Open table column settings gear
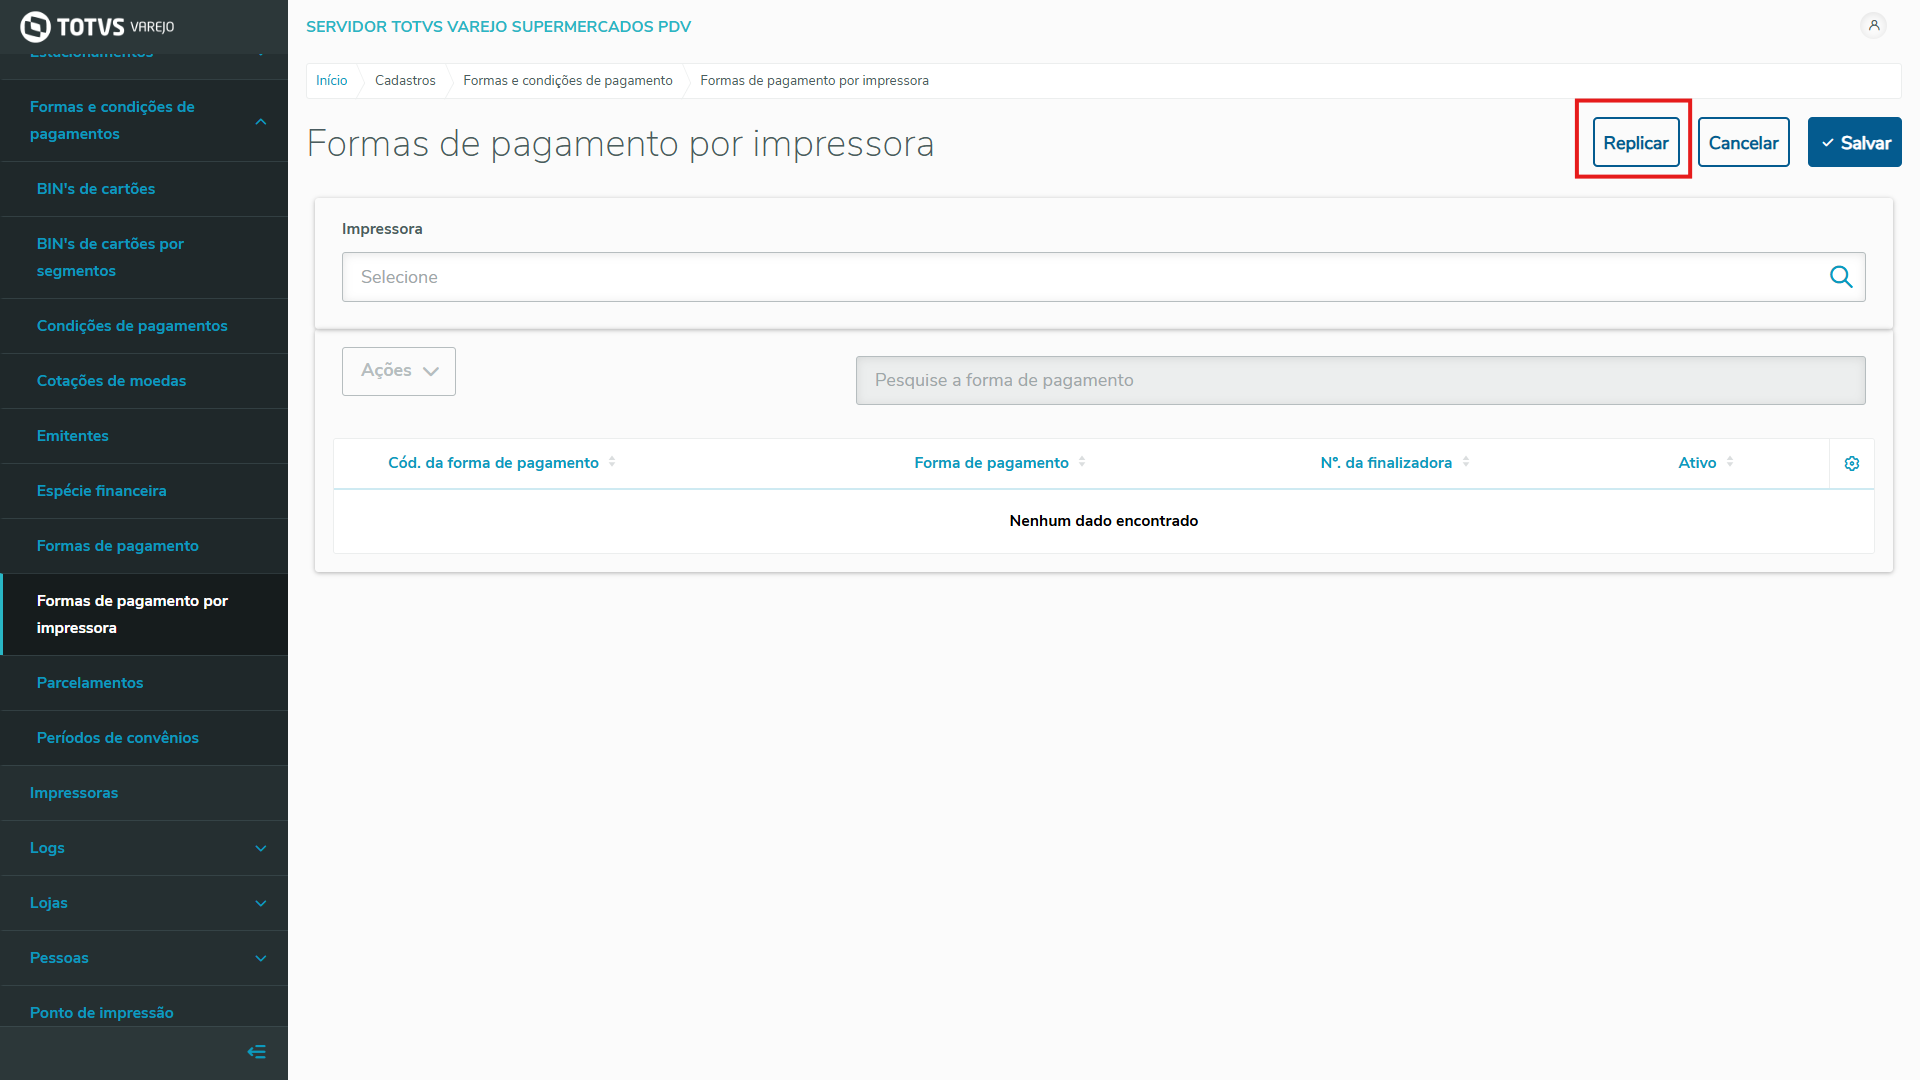The height and width of the screenshot is (1080, 1920). pyautogui.click(x=1852, y=464)
